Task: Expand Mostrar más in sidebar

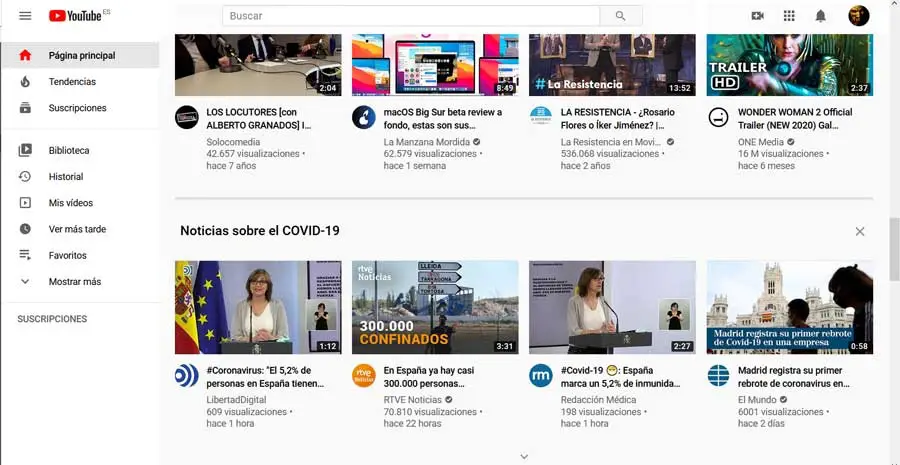Action: tap(80, 281)
